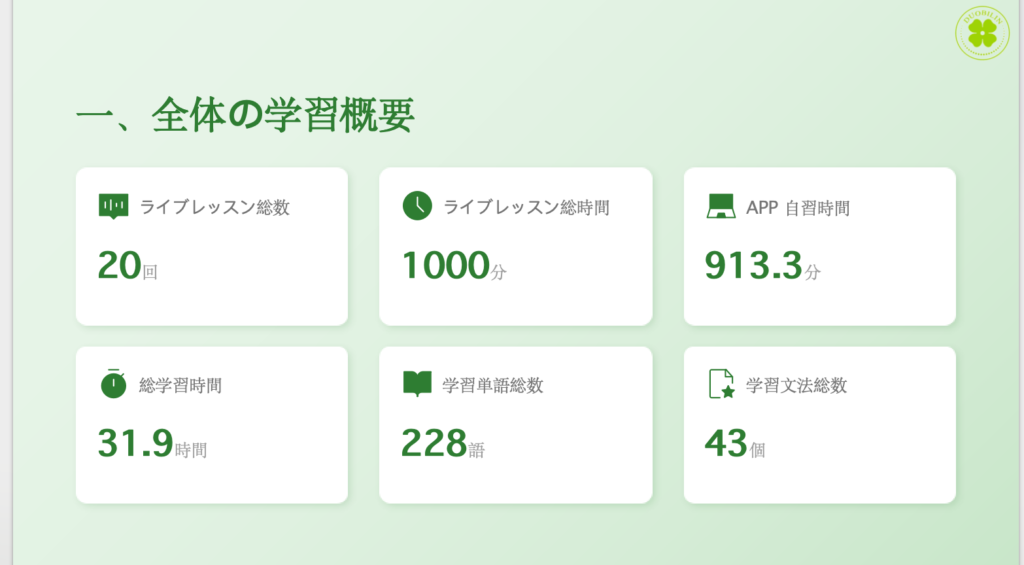Select the 31.9時間 total study value
1024x565 pixels.
click(x=152, y=445)
